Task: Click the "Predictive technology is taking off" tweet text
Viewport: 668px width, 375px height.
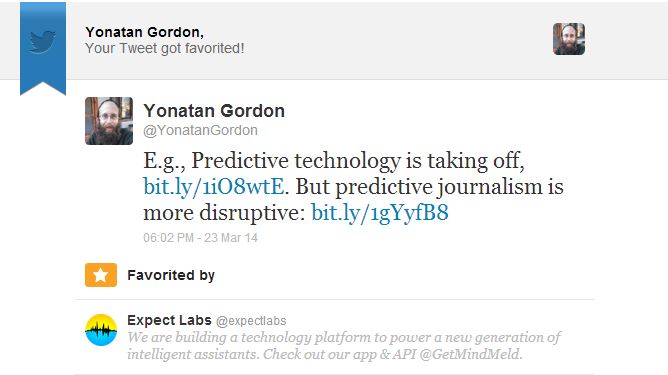Action: click(356, 161)
